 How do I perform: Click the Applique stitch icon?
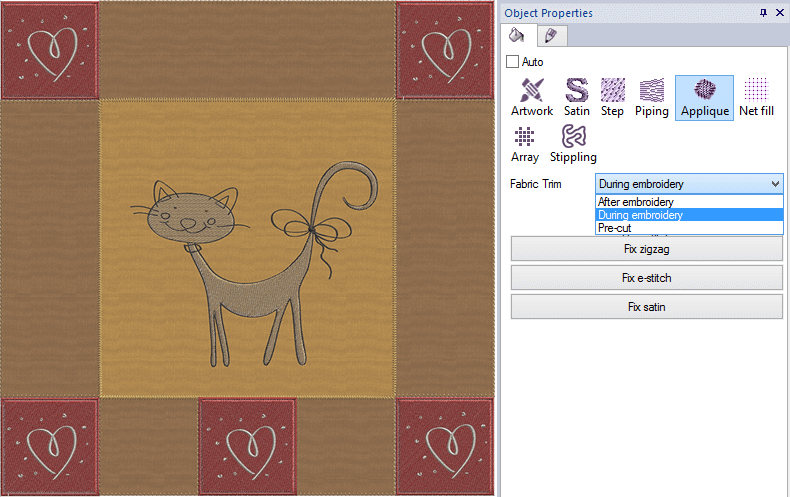click(704, 97)
